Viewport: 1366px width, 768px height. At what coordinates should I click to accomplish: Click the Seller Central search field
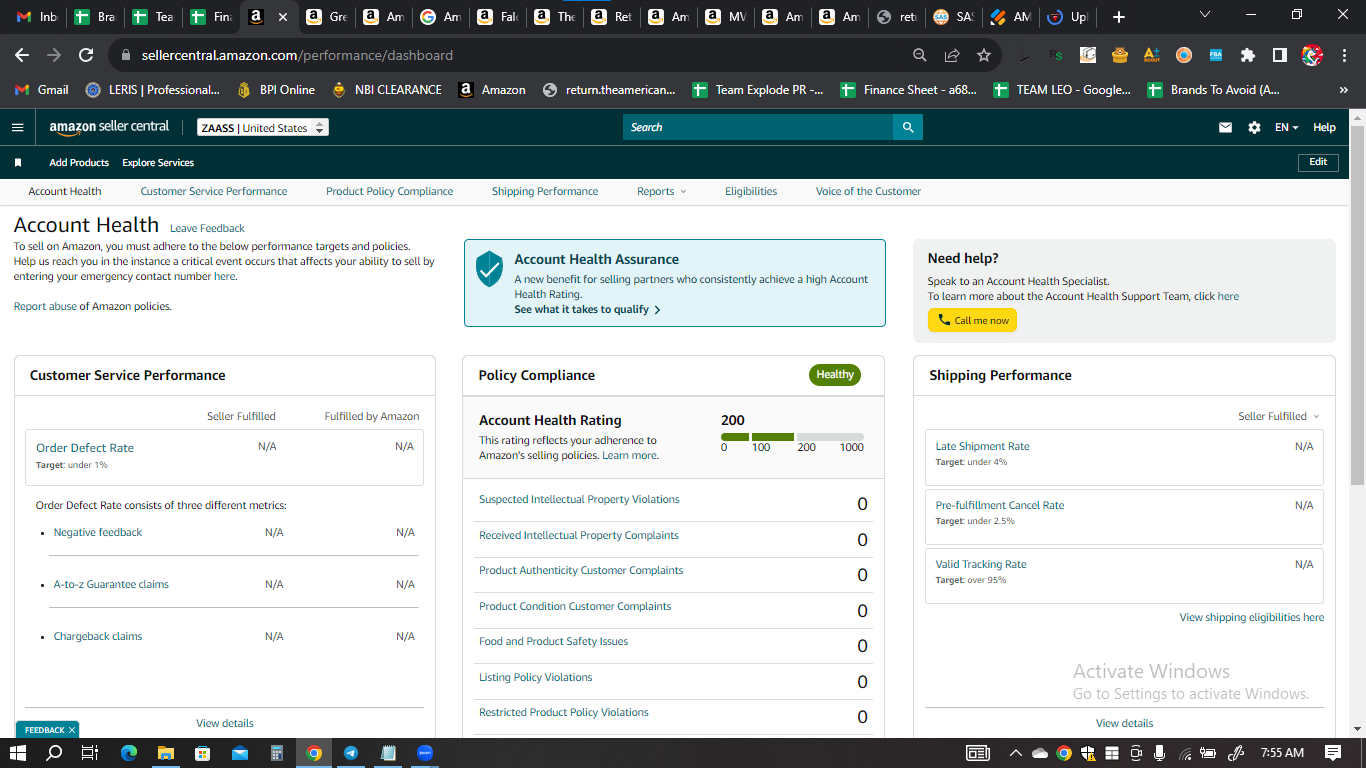pos(758,127)
